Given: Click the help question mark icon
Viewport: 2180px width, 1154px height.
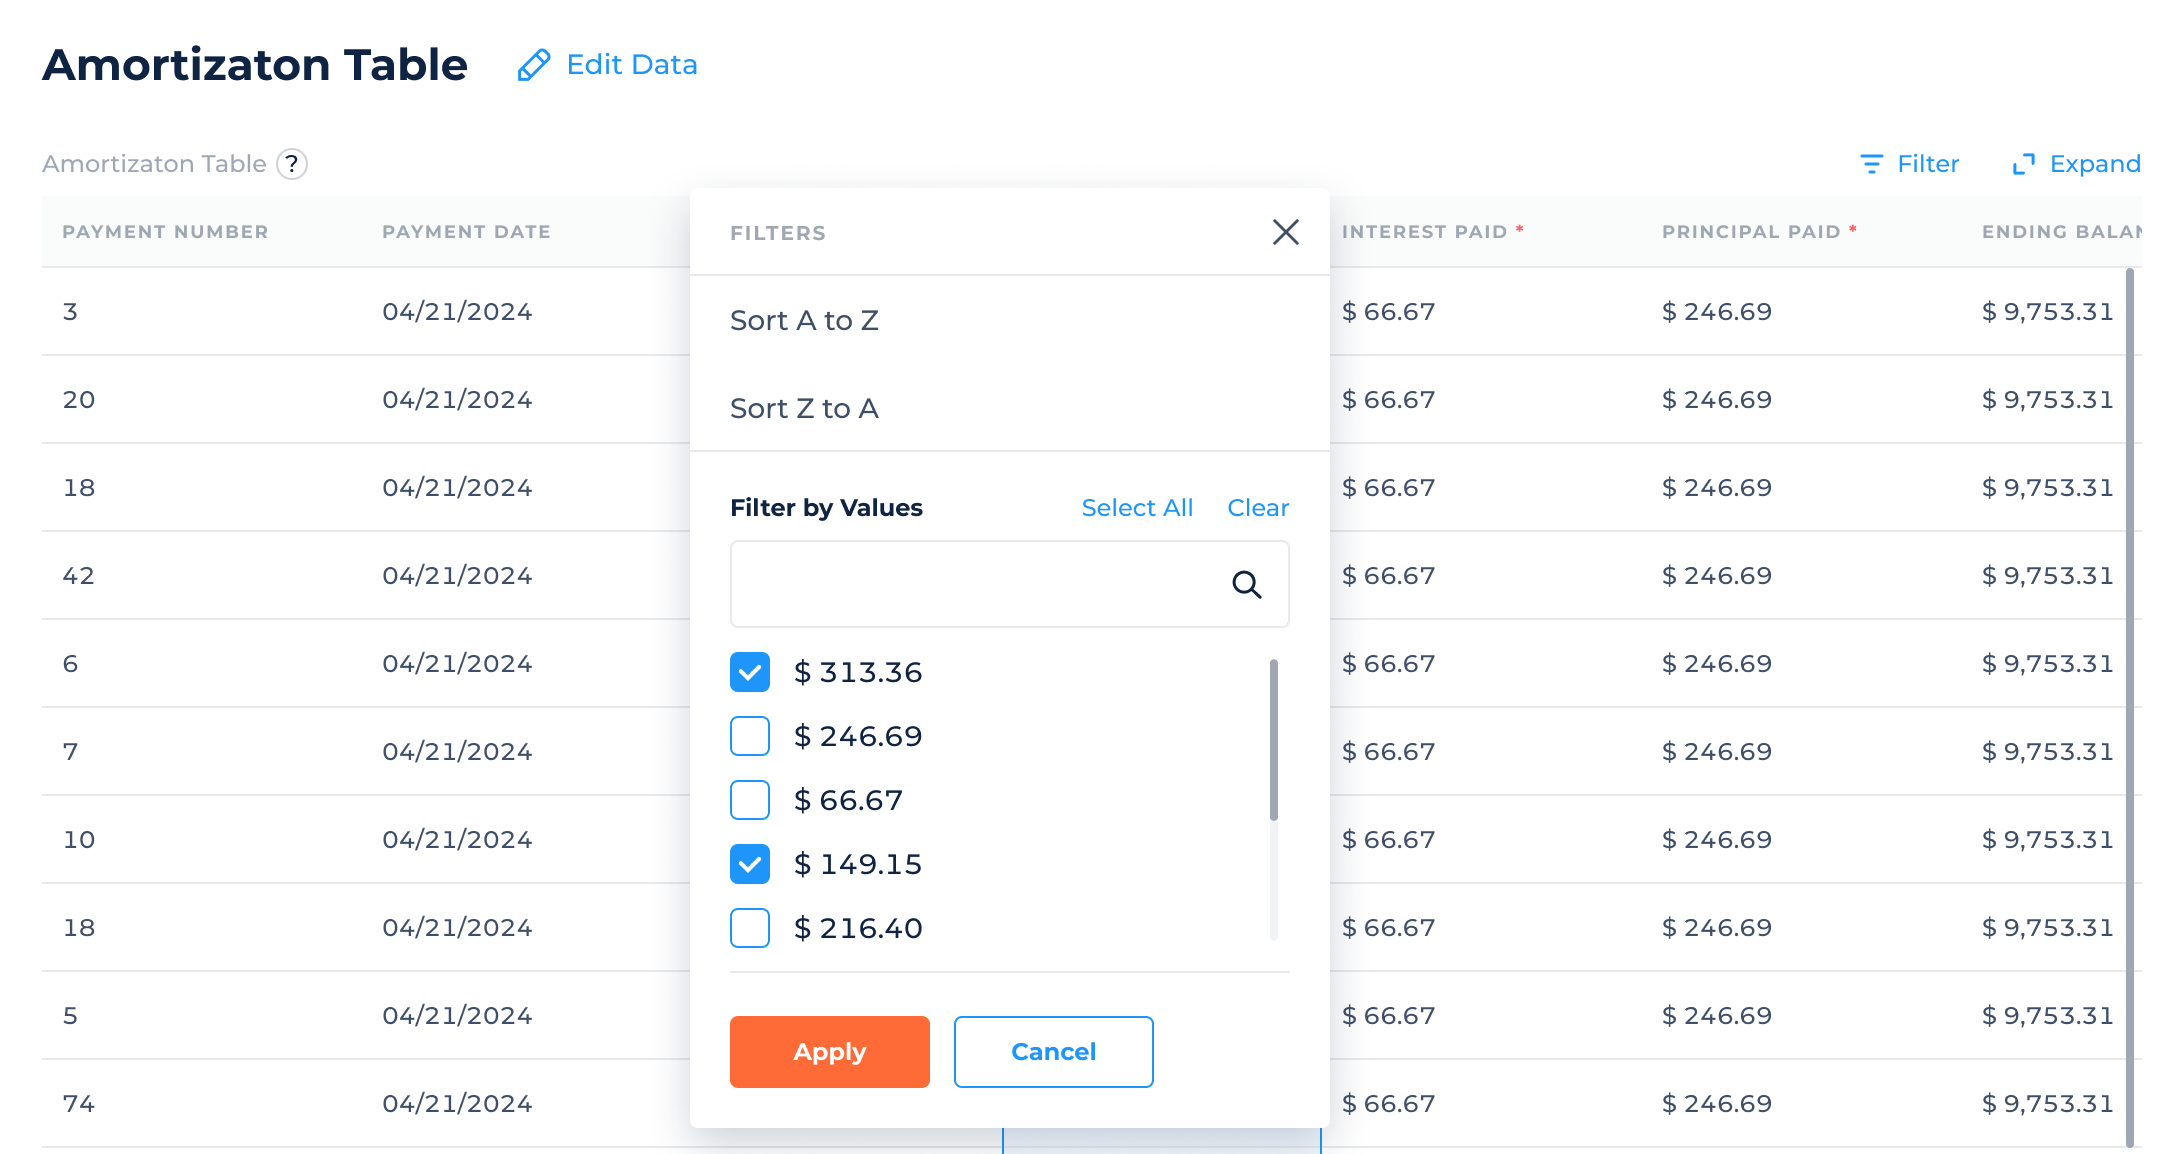Looking at the screenshot, I should click(x=292, y=164).
